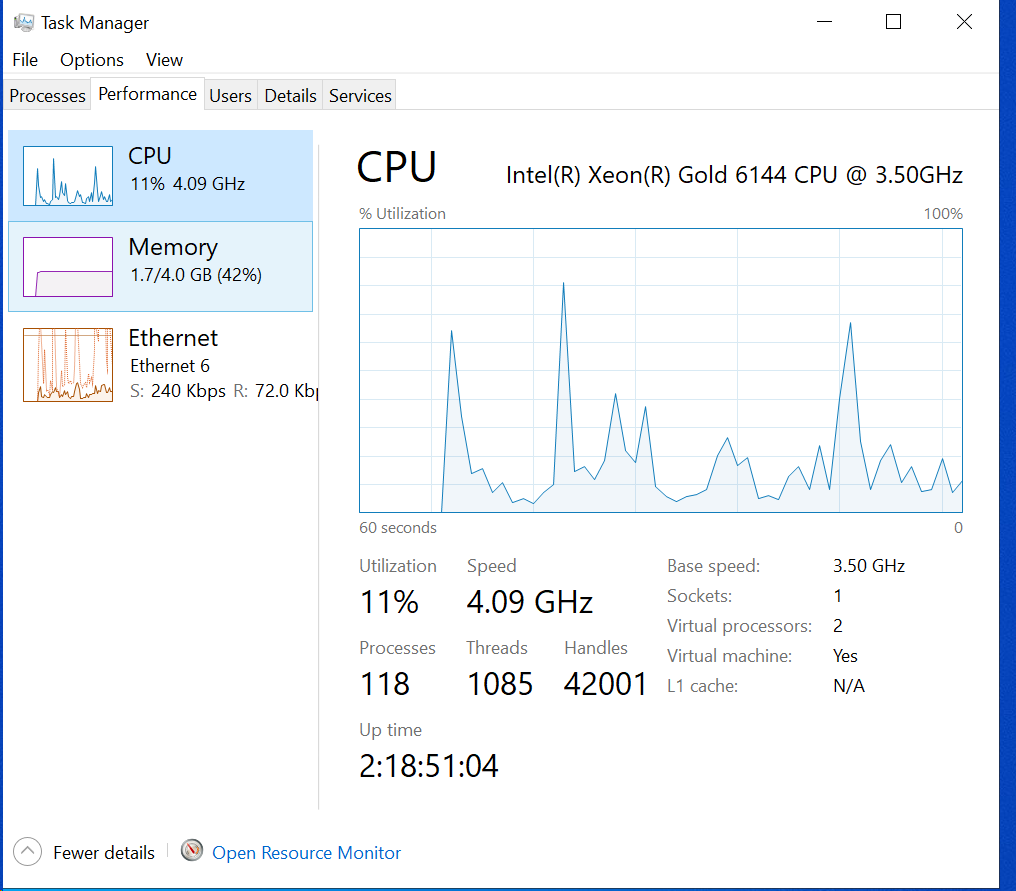The image size is (1016, 891).
Task: Switch to the Users tab
Action: [231, 95]
